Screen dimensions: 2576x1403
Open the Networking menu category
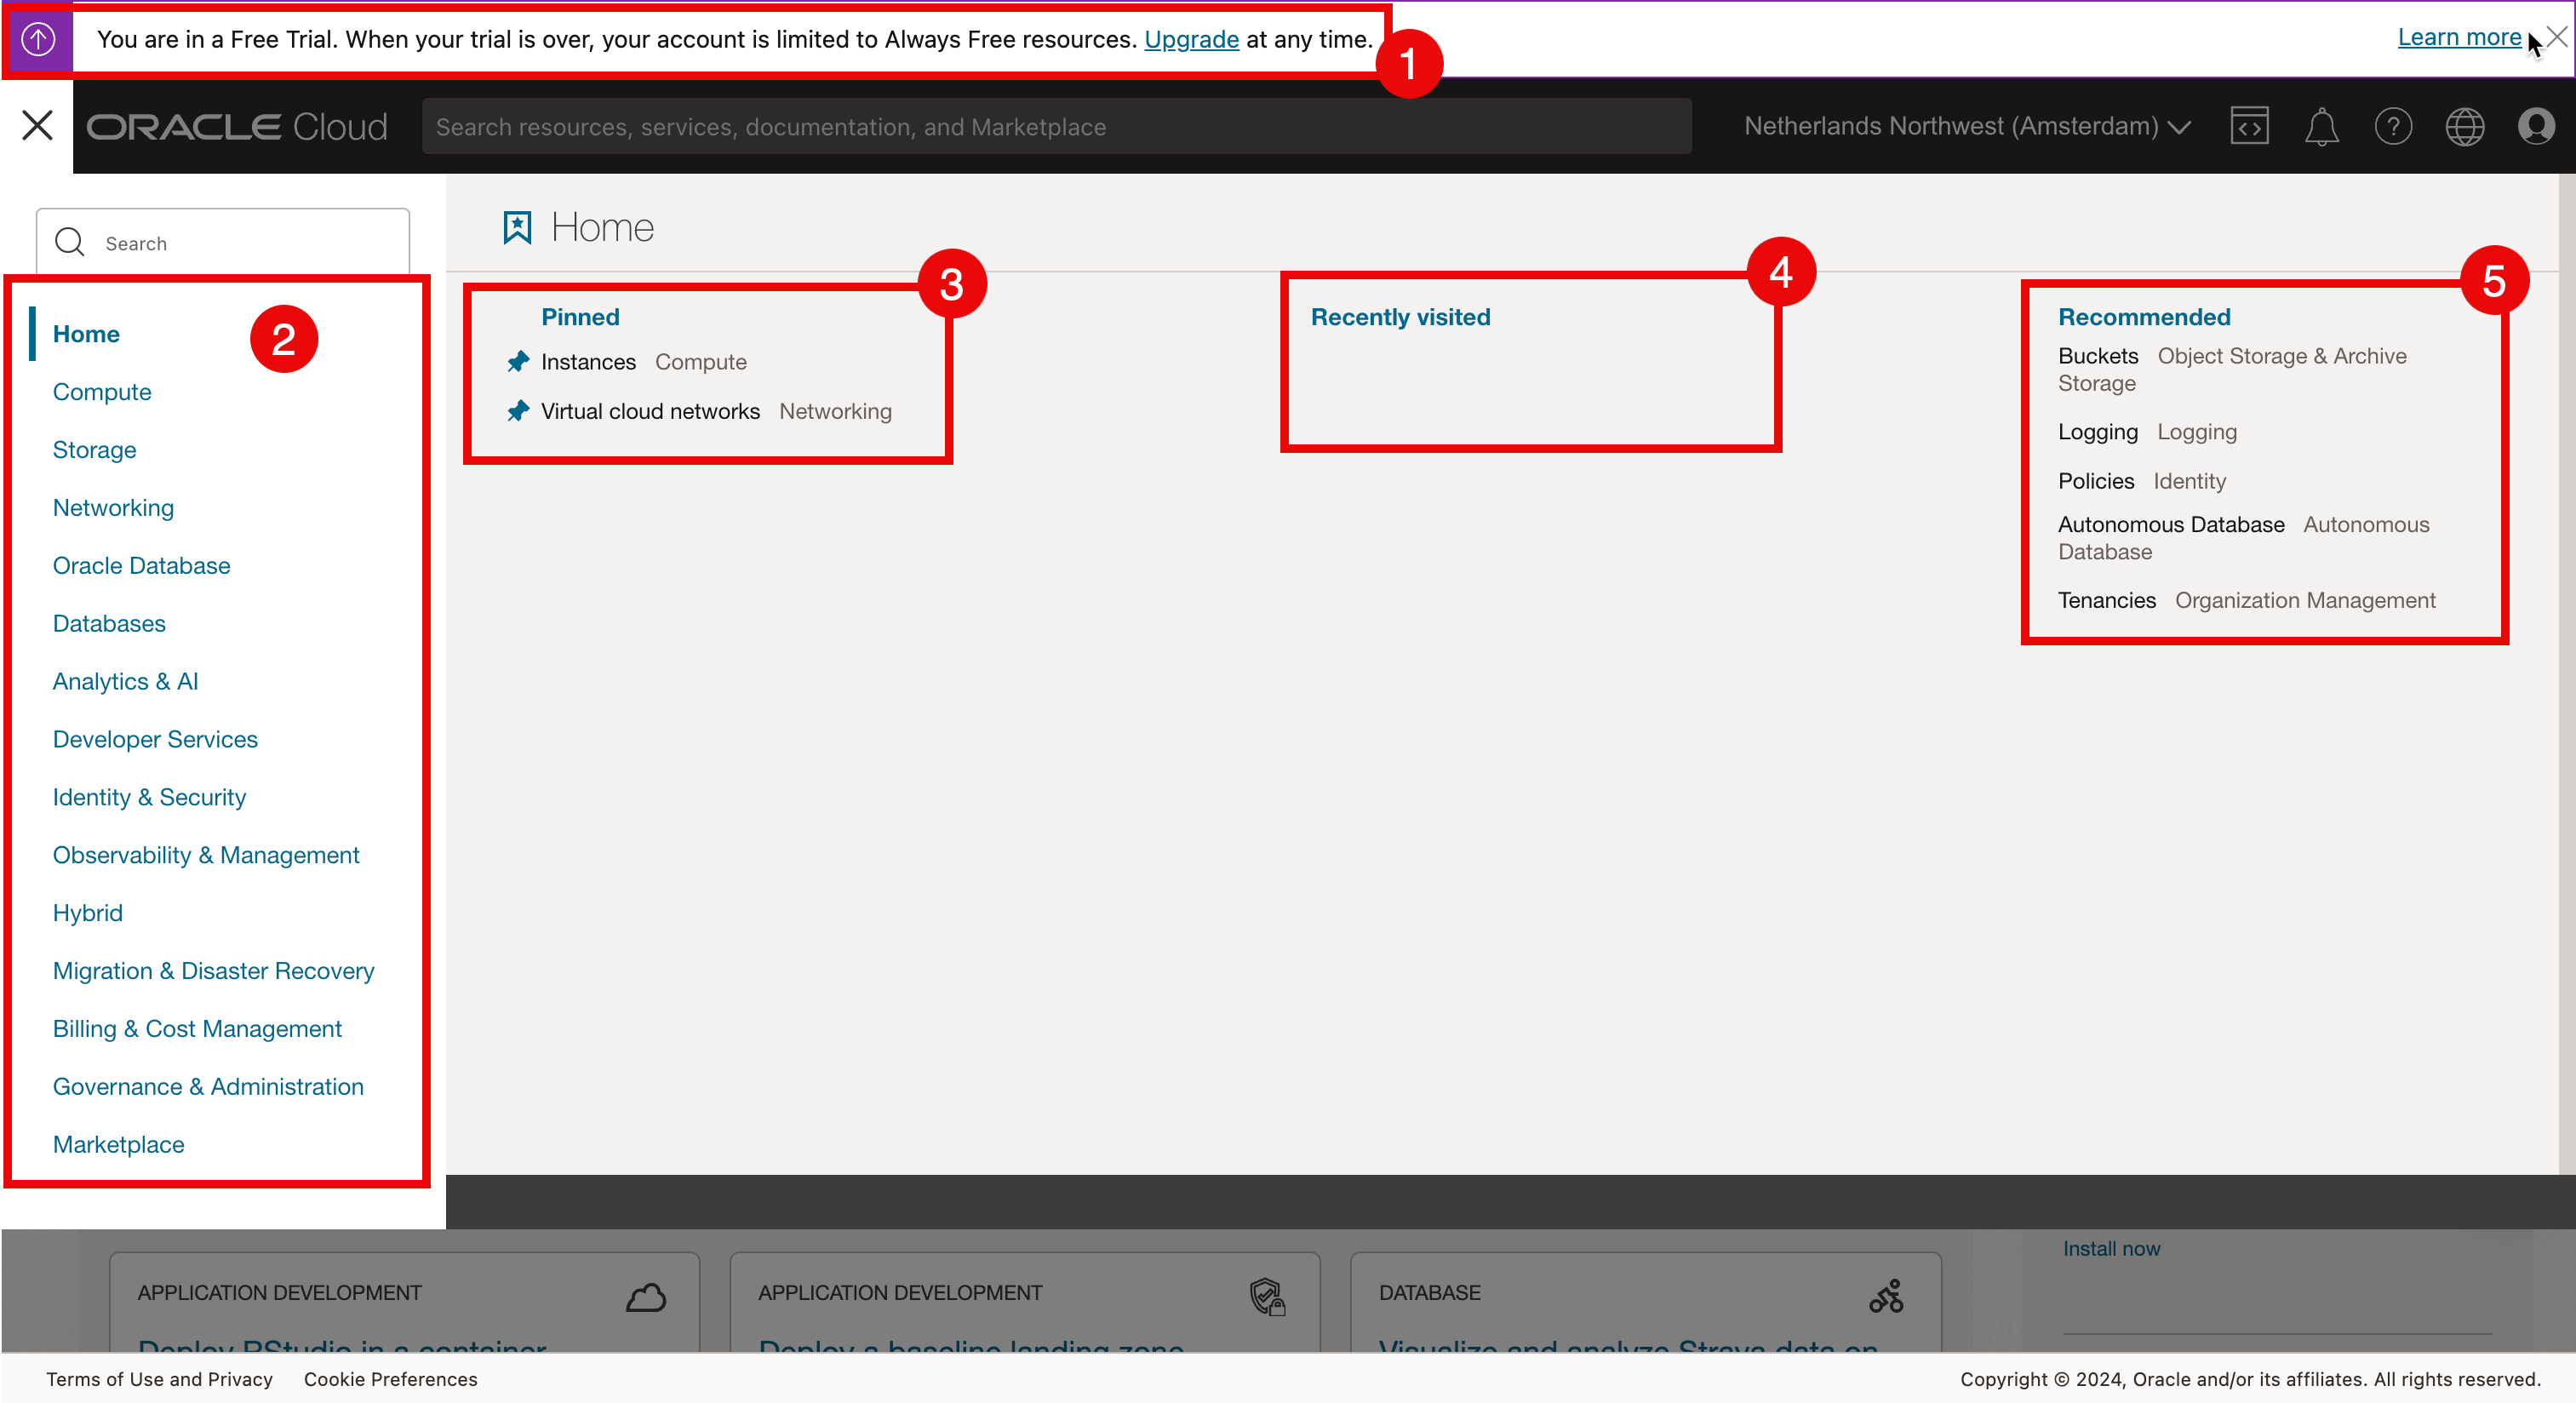click(113, 508)
